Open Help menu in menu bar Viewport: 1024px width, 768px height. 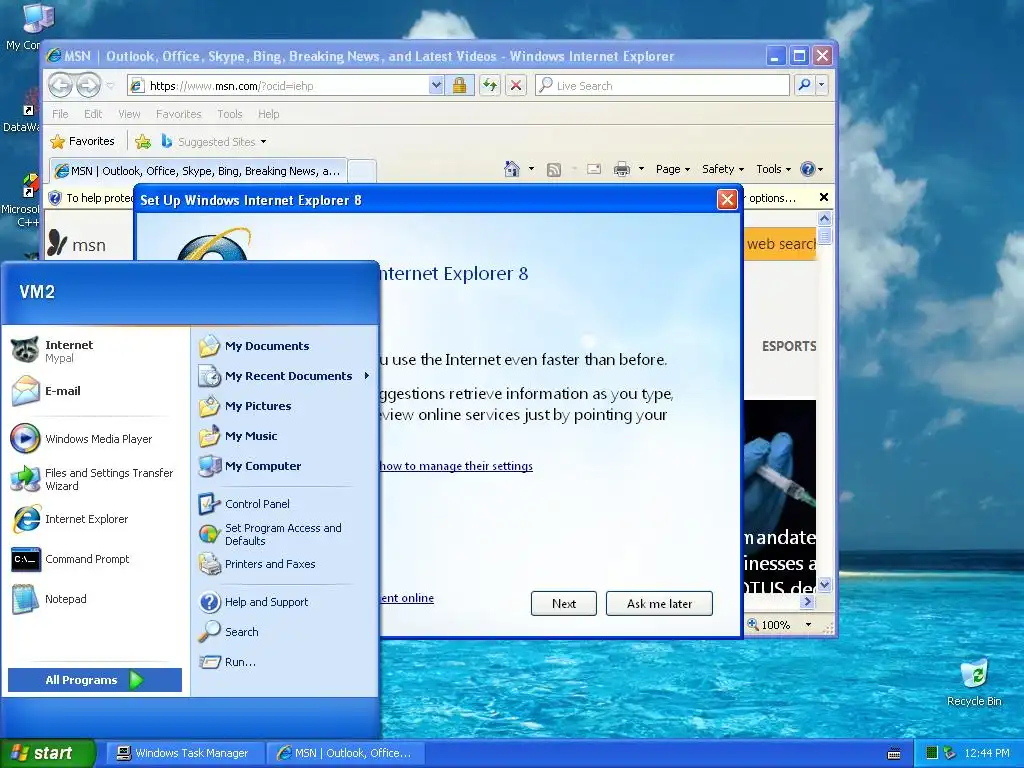tap(268, 114)
